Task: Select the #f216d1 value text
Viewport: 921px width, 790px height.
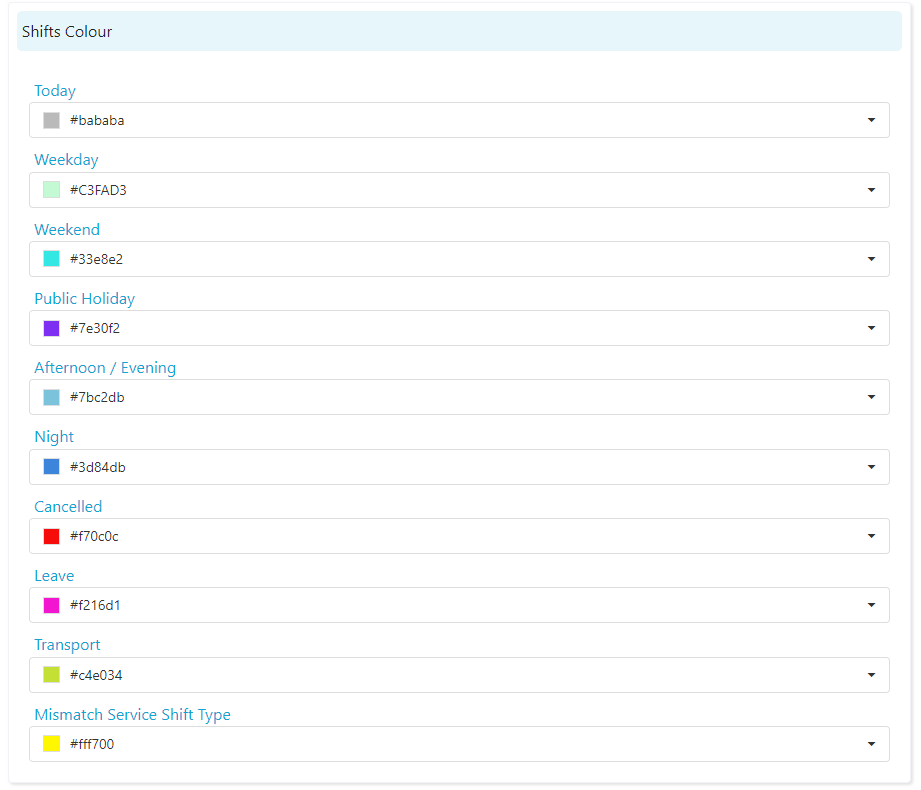Action: 95,606
